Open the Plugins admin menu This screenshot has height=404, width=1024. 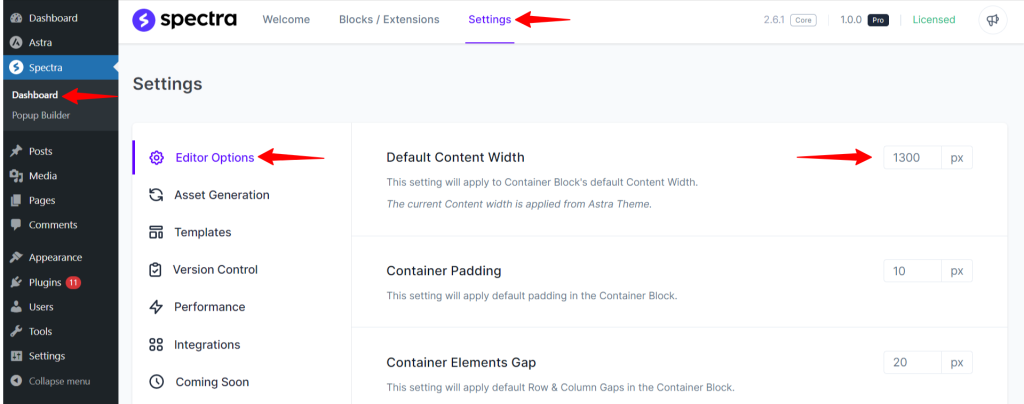[x=45, y=282]
